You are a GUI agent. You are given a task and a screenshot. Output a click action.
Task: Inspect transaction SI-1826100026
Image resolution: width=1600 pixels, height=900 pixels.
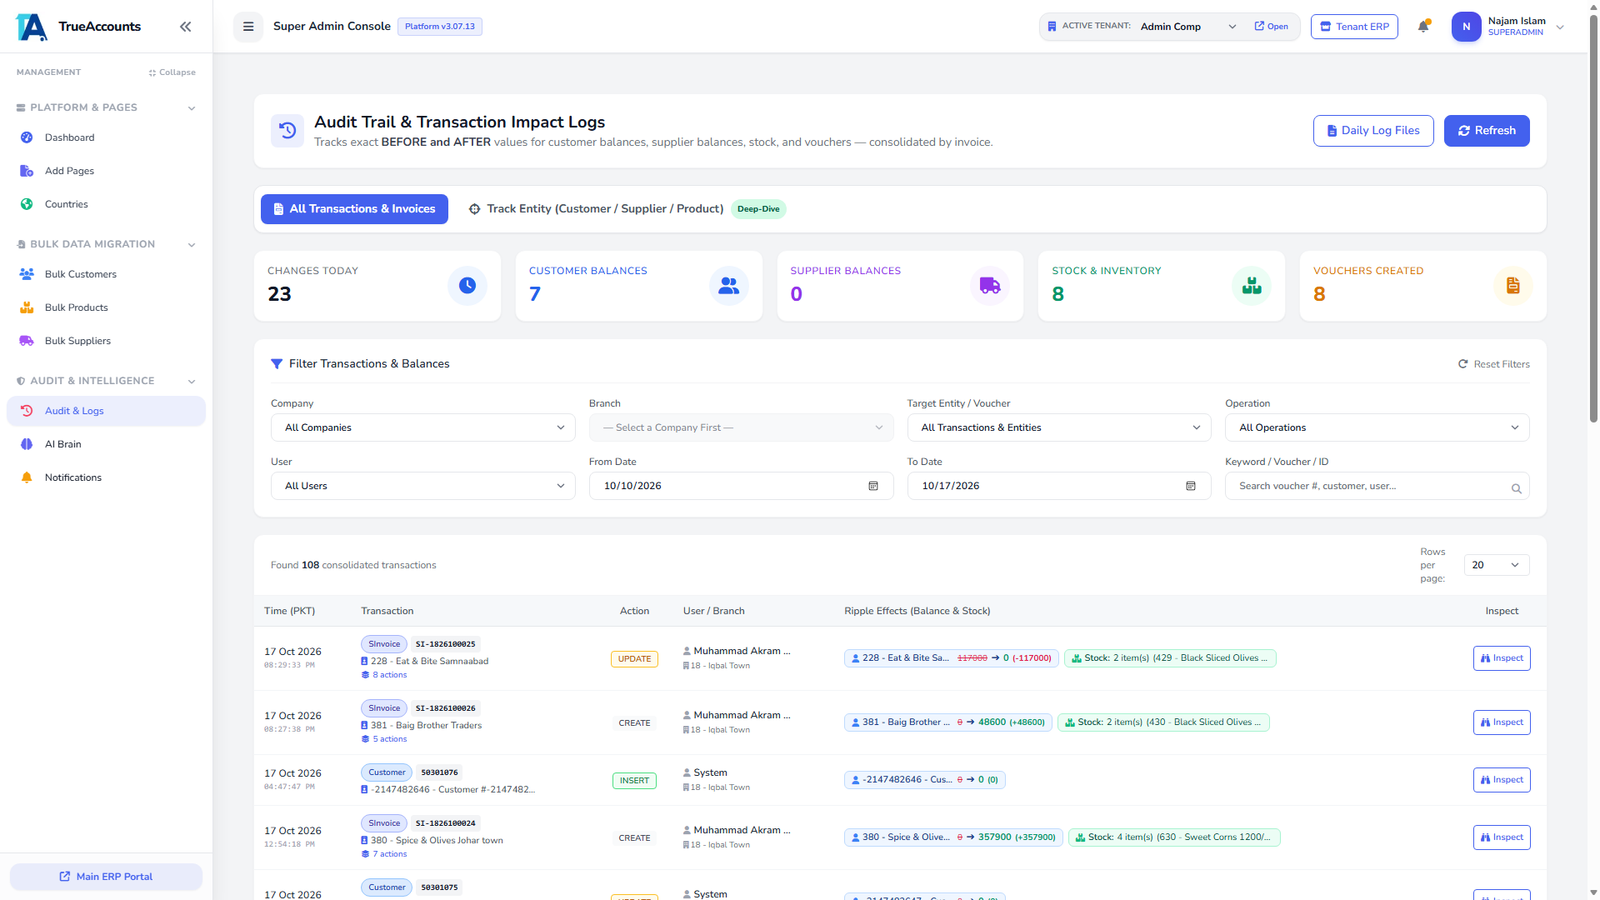(x=1501, y=723)
